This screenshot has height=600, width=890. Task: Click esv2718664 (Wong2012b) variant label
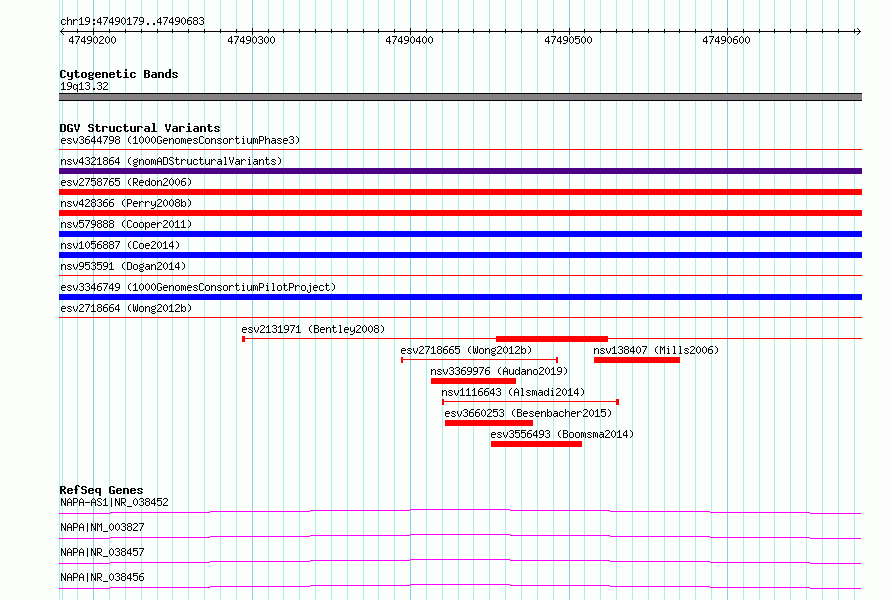(126, 308)
